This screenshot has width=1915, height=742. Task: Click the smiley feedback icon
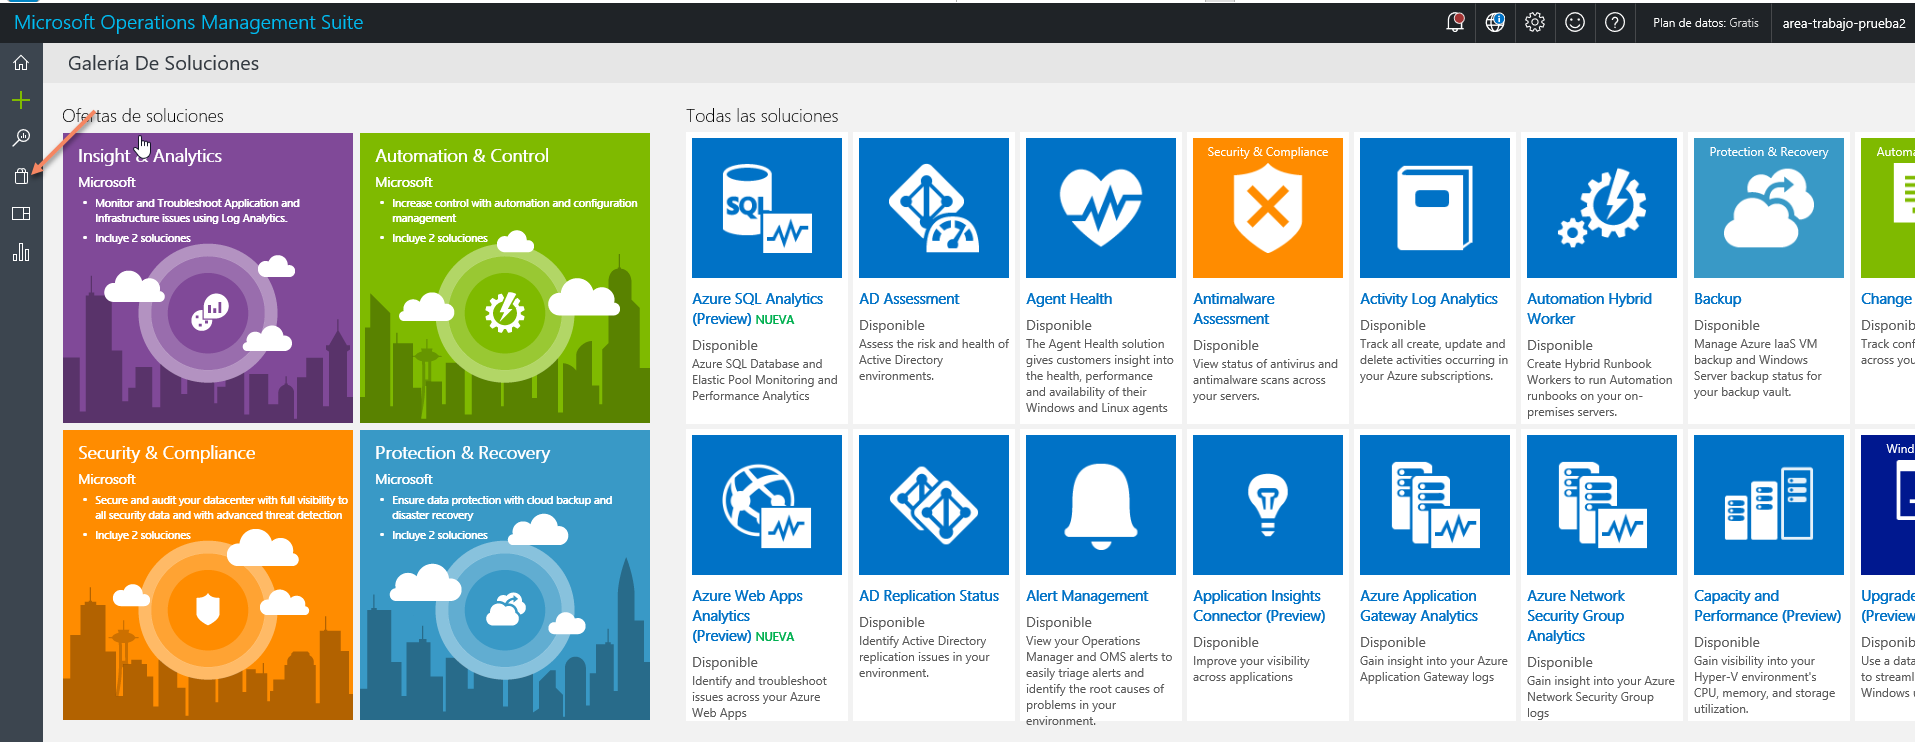click(x=1575, y=22)
